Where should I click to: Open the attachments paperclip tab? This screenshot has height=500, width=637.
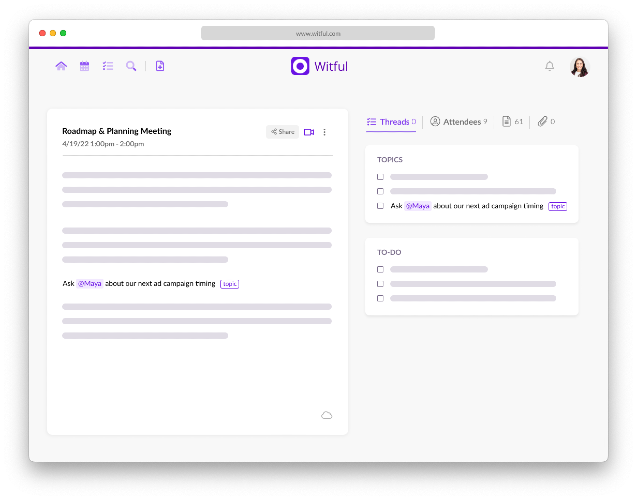click(546, 121)
